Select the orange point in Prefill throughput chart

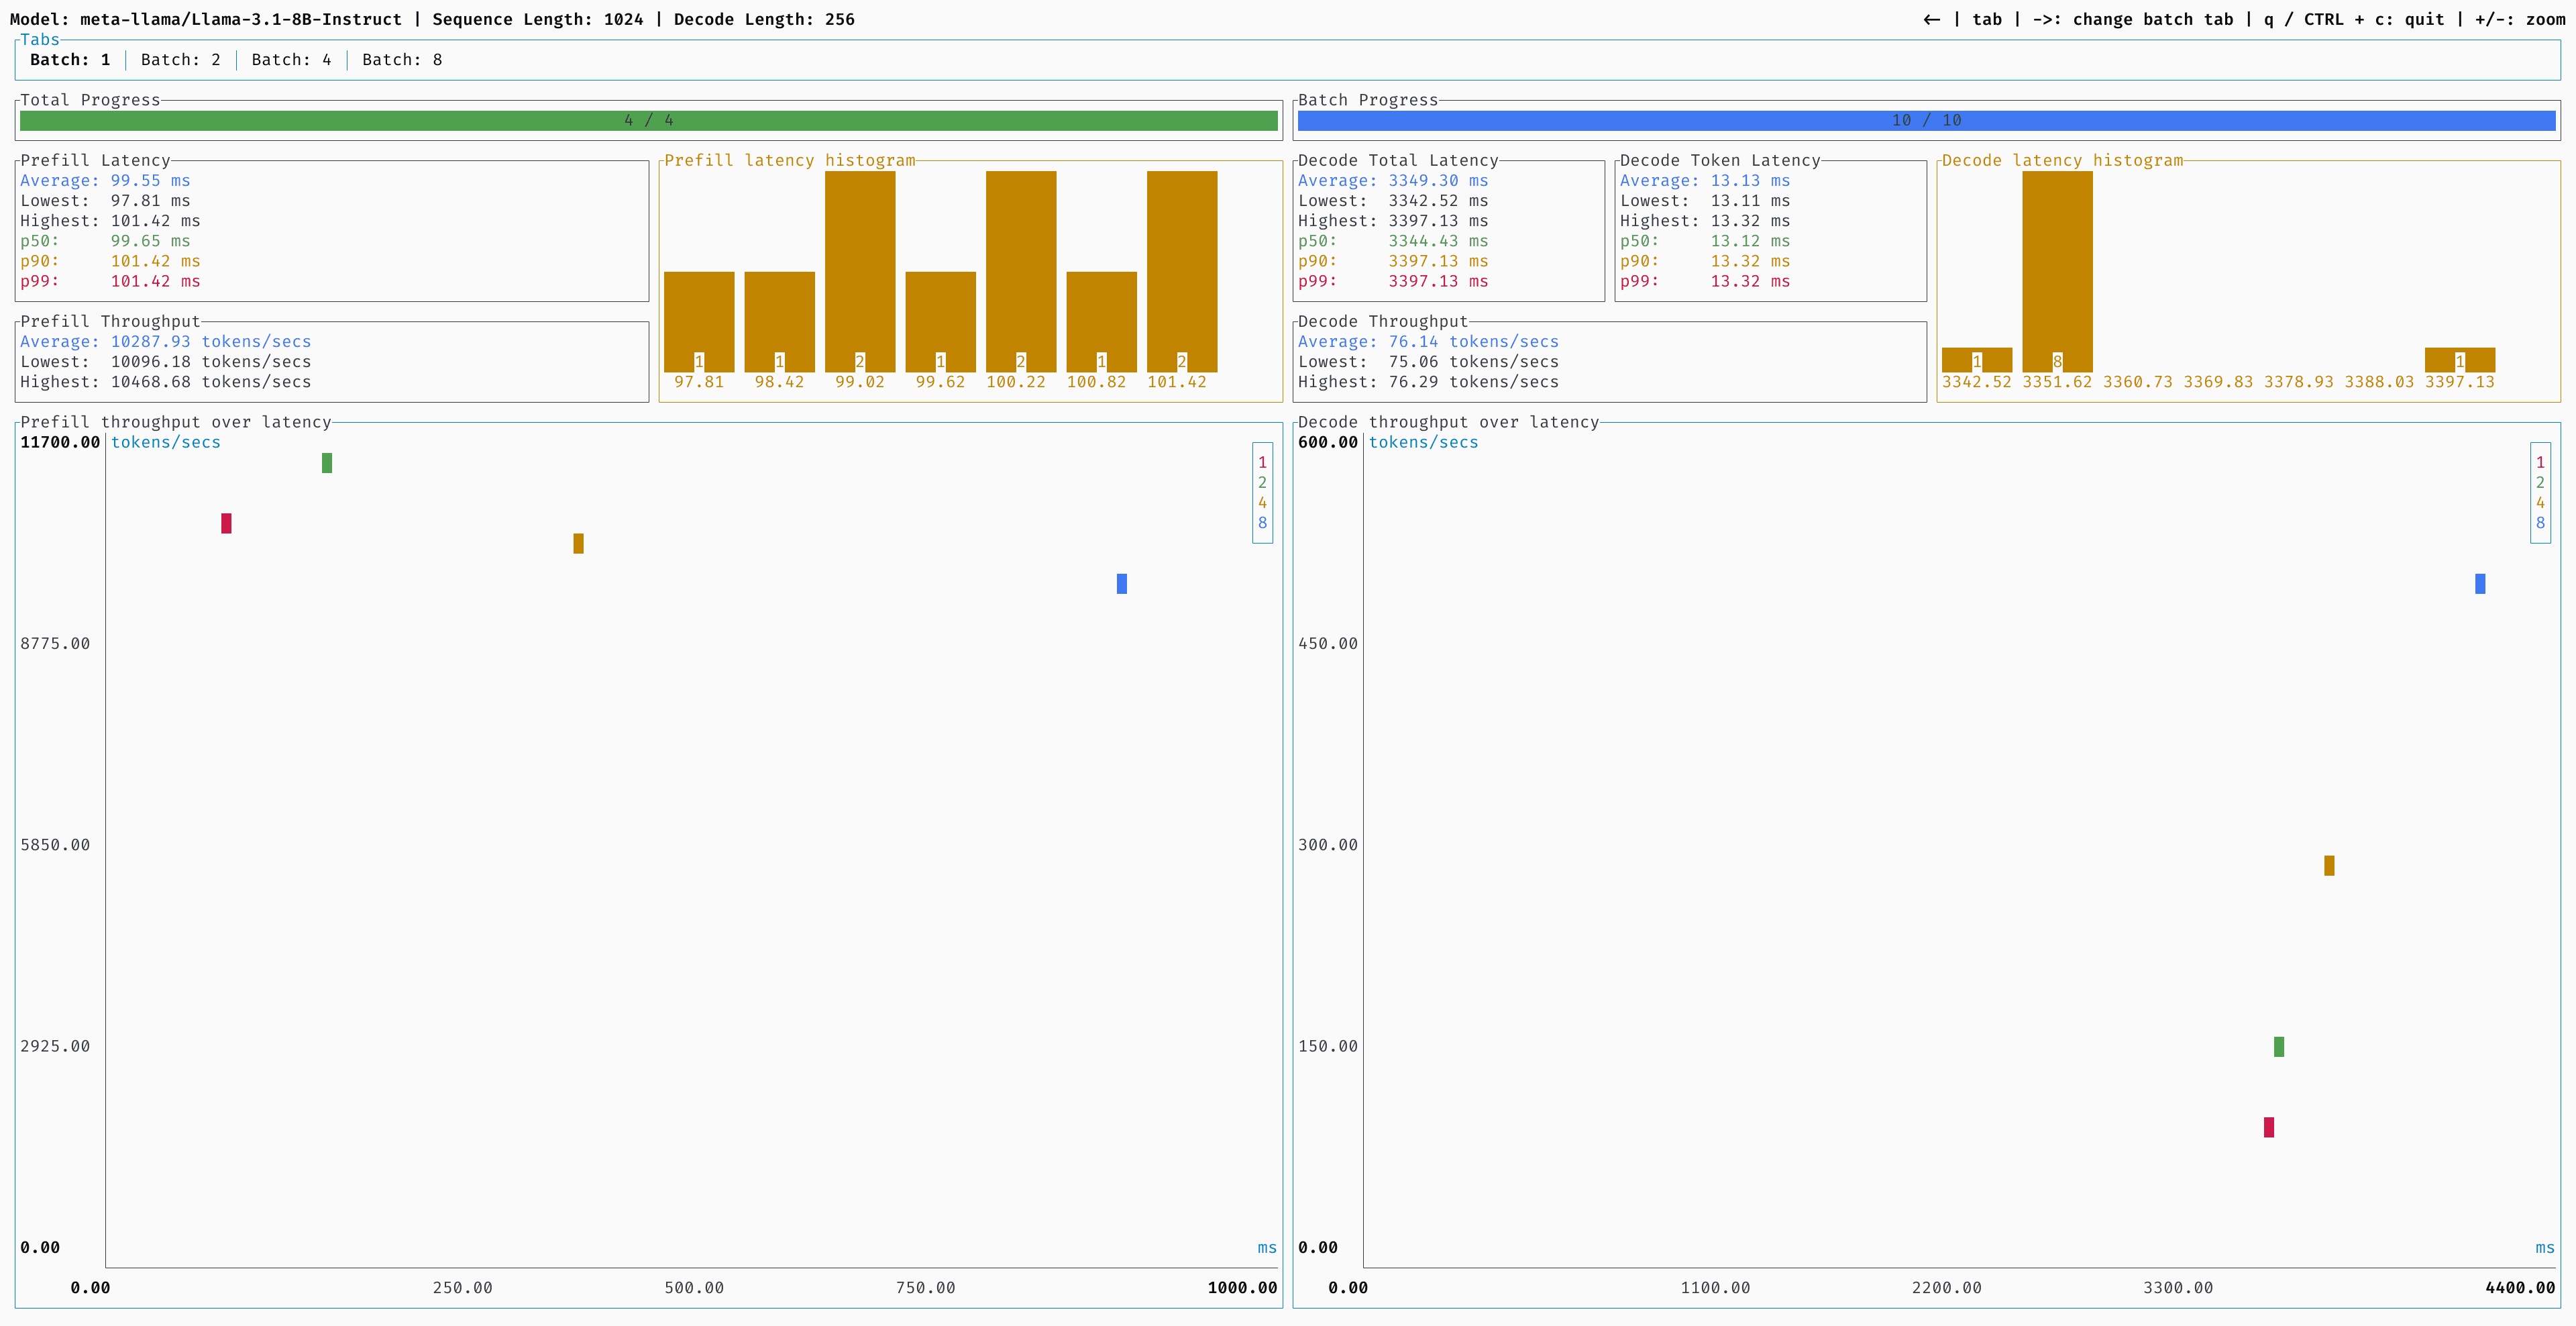(578, 543)
